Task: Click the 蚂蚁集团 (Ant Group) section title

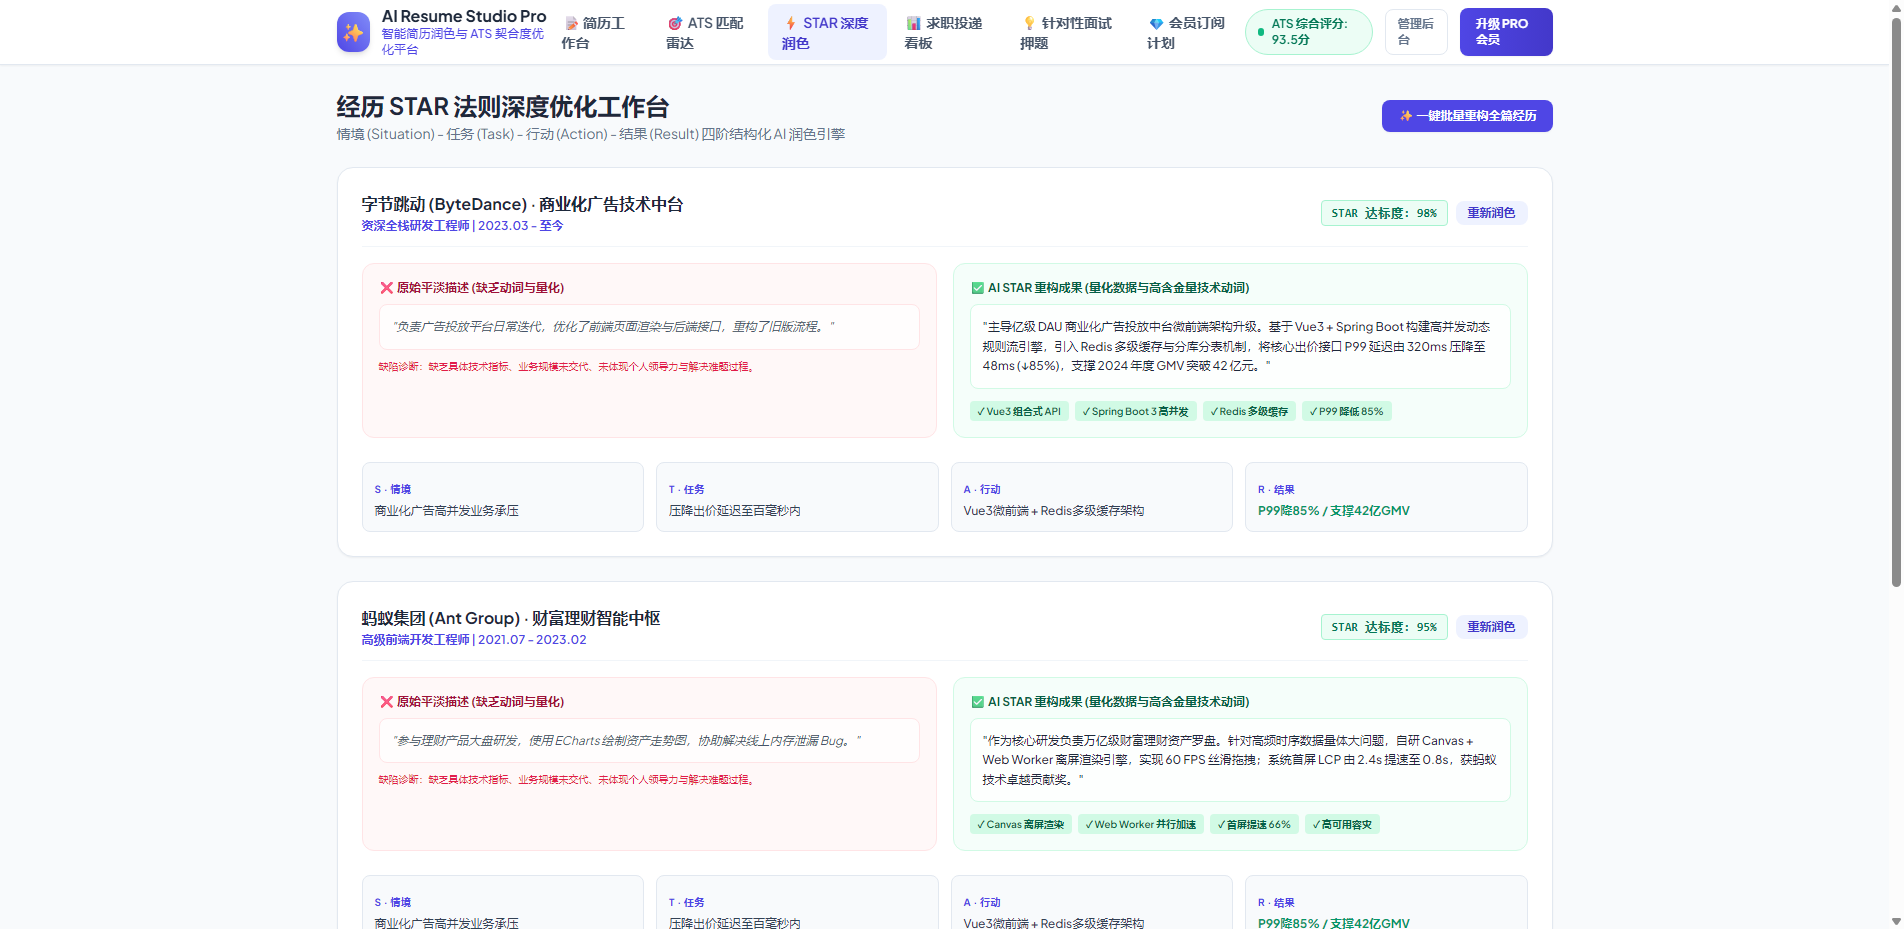Action: click(x=510, y=618)
